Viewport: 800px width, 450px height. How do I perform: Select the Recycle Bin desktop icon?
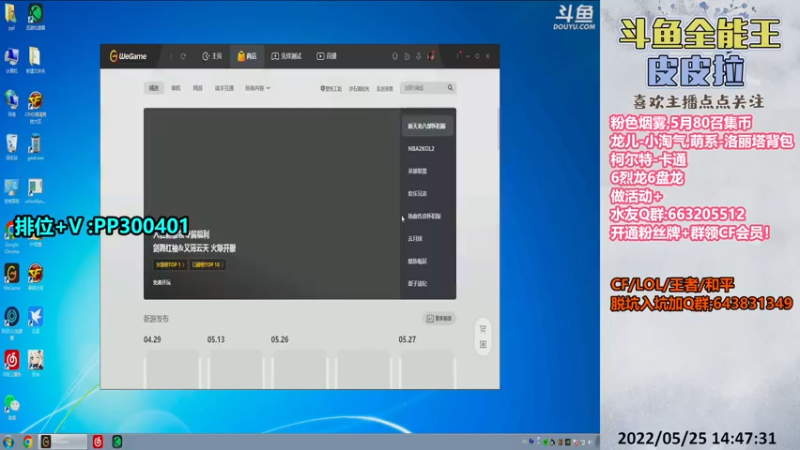11,147
